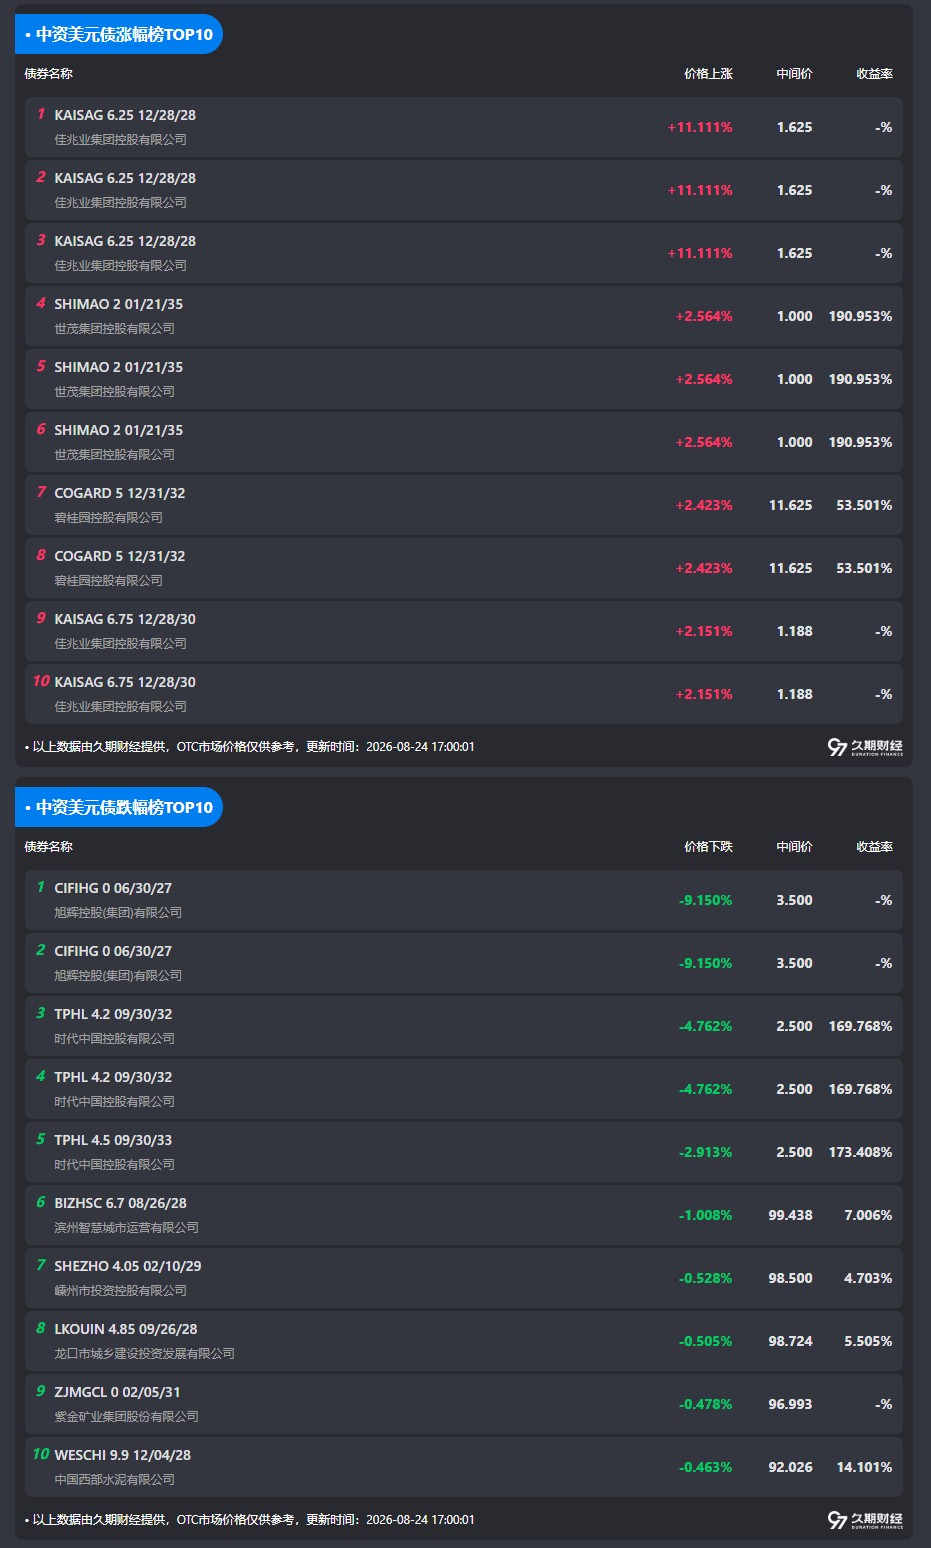Screen dimensions: 931x1548
Task: Click the -0.463% price drop value
Action: pos(705,1467)
